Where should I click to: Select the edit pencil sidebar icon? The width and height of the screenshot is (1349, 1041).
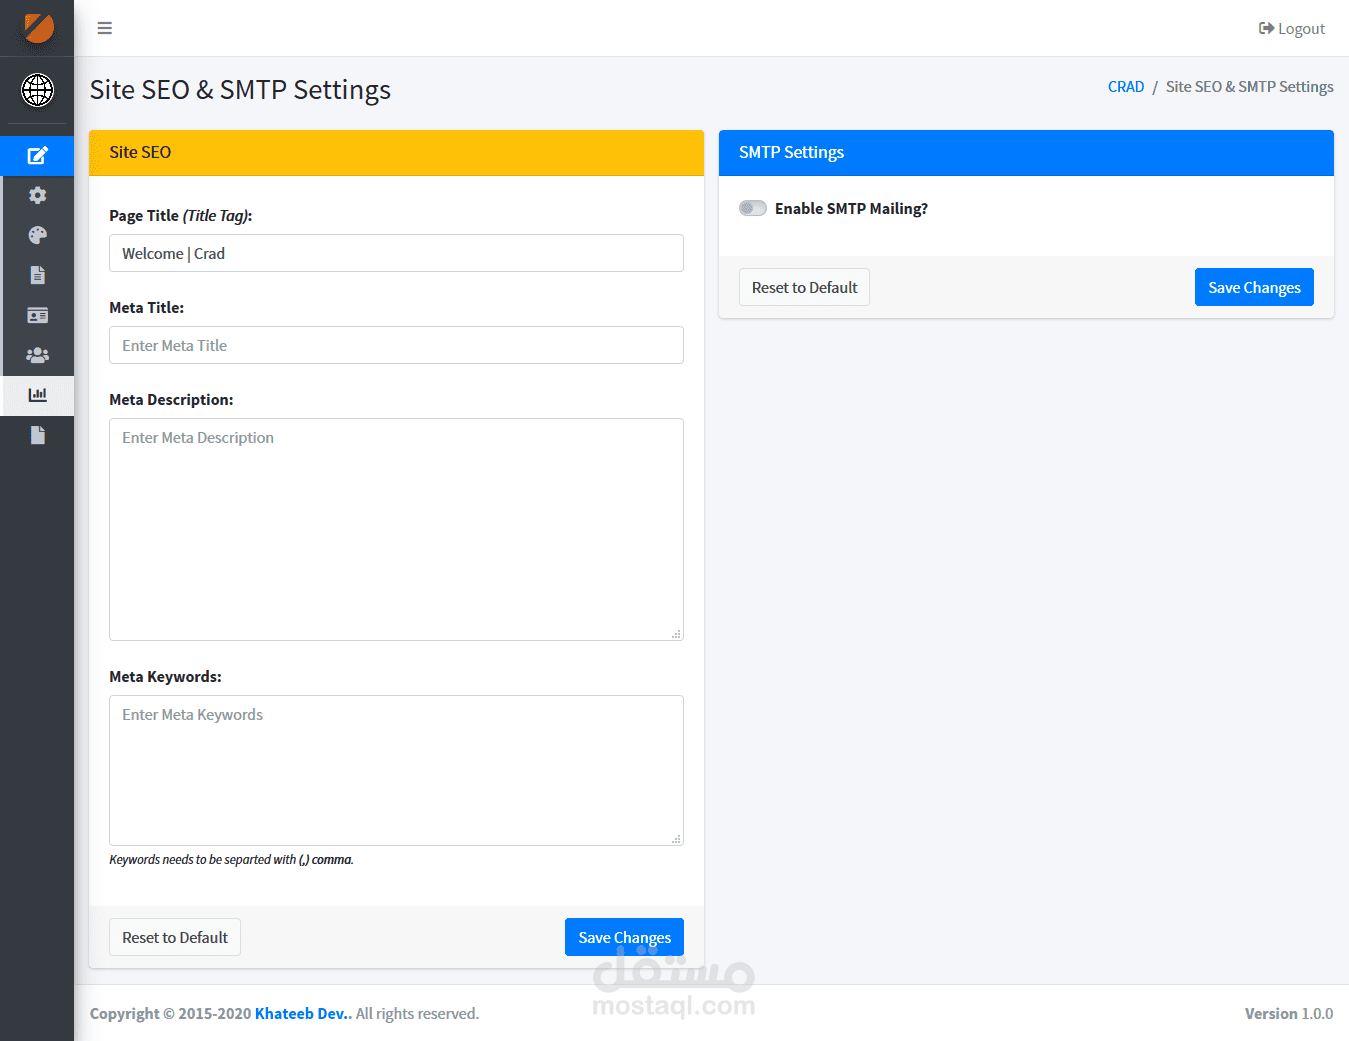click(x=38, y=155)
